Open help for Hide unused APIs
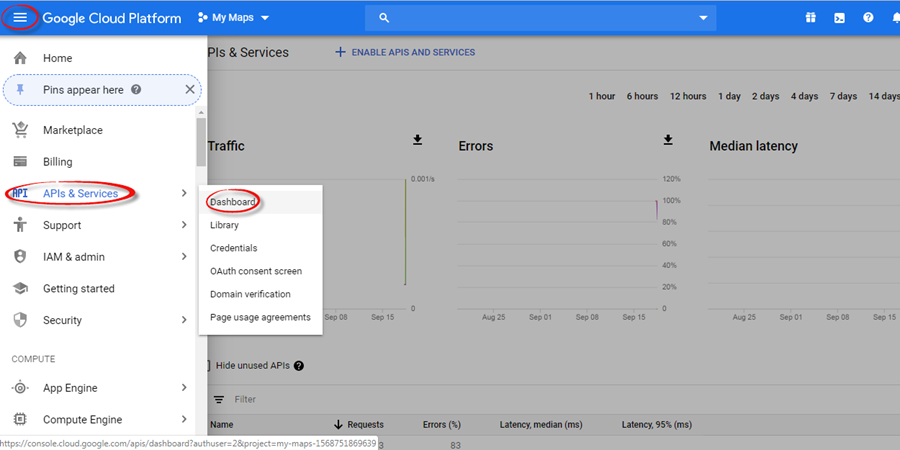The width and height of the screenshot is (900, 450). [298, 366]
